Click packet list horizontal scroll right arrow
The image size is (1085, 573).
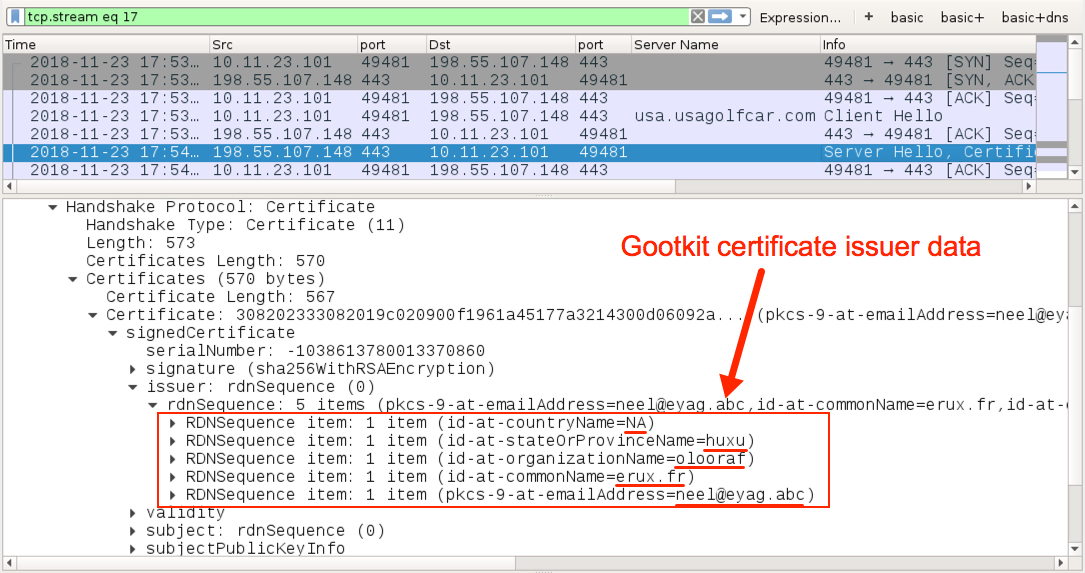pyautogui.click(x=1028, y=186)
